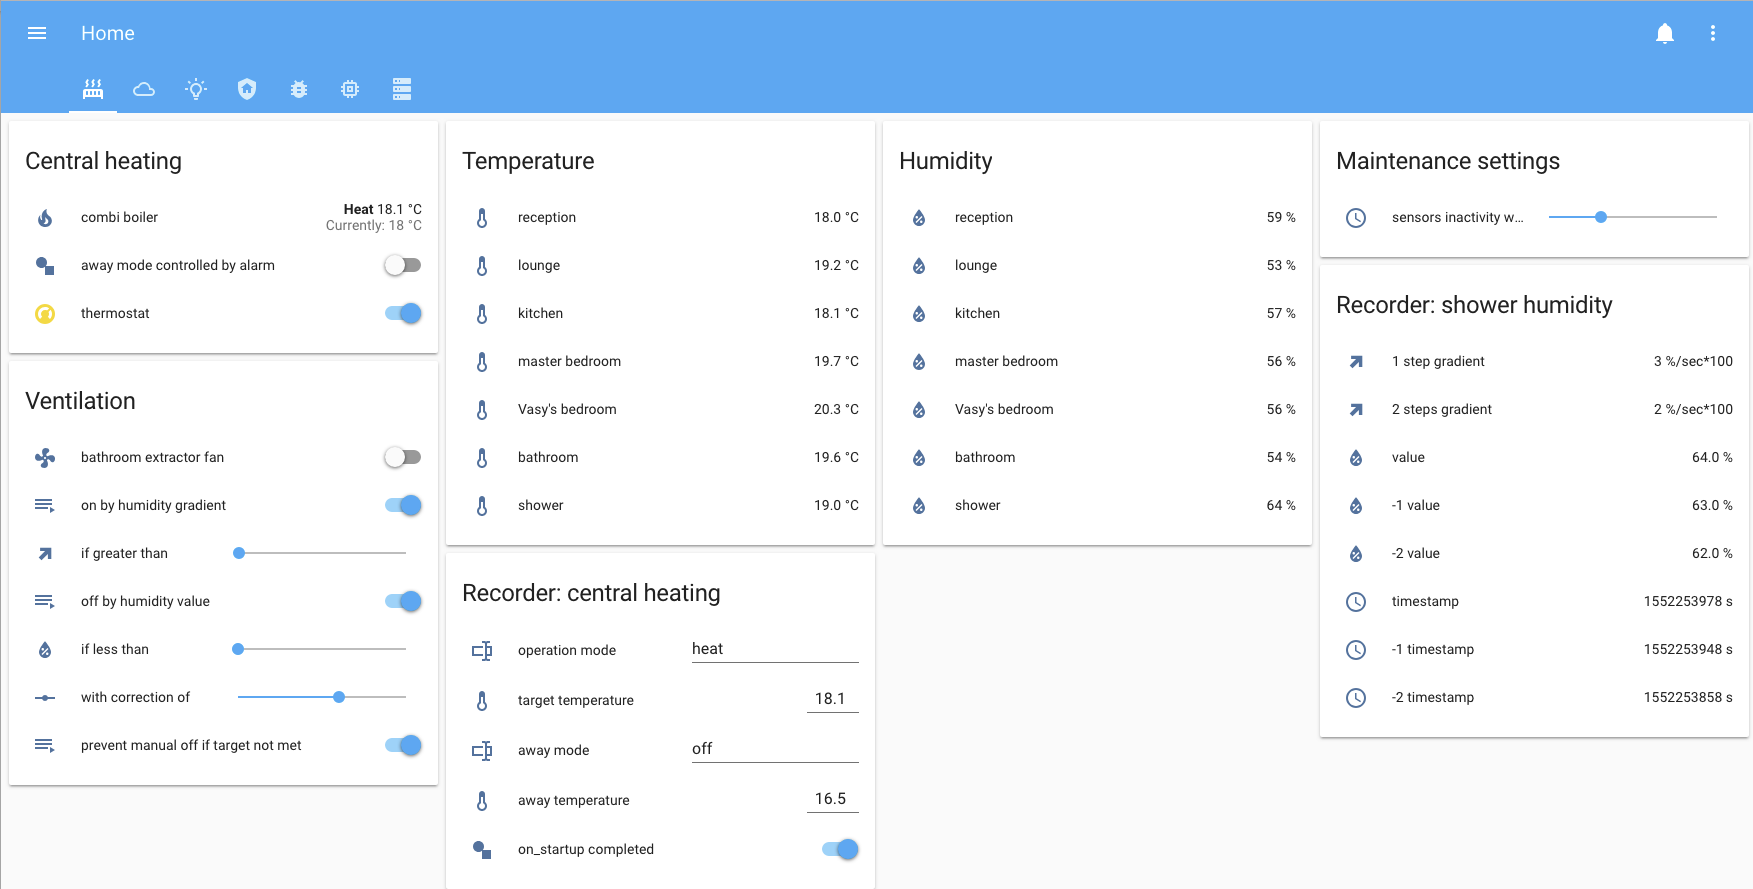The width and height of the screenshot is (1753, 889).
Task: Select the heating view tab
Action: pos(92,89)
